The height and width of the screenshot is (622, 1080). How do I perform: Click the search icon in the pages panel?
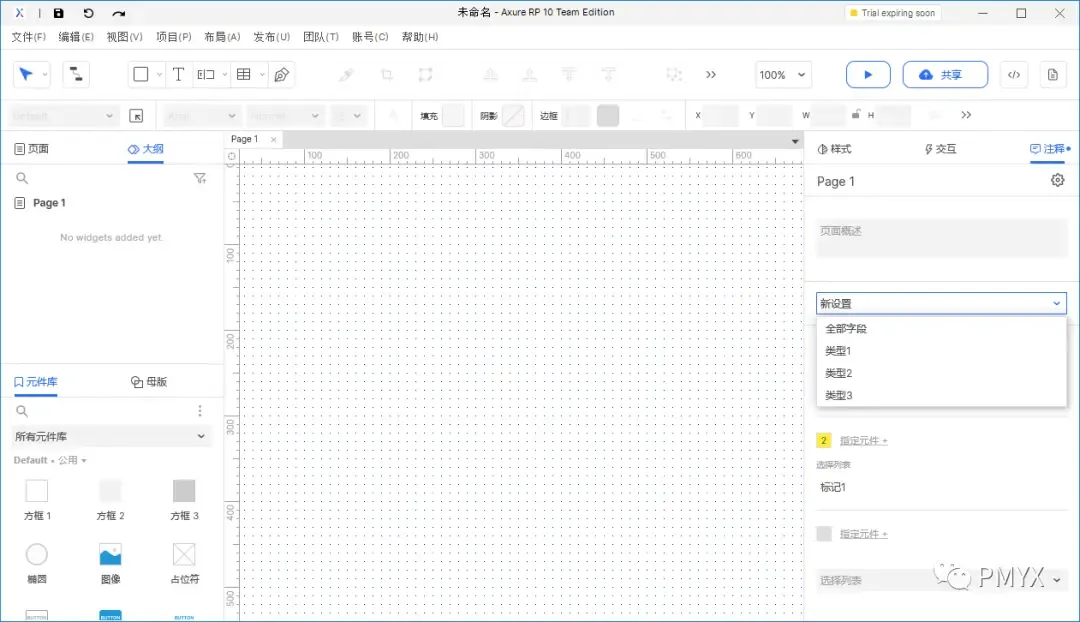pos(20,178)
